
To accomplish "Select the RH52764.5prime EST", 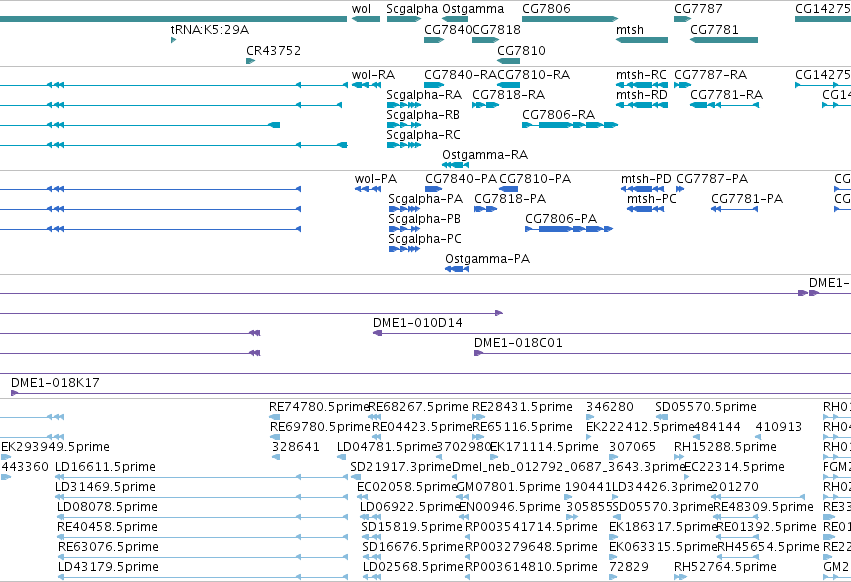I will [x=680, y=577].
